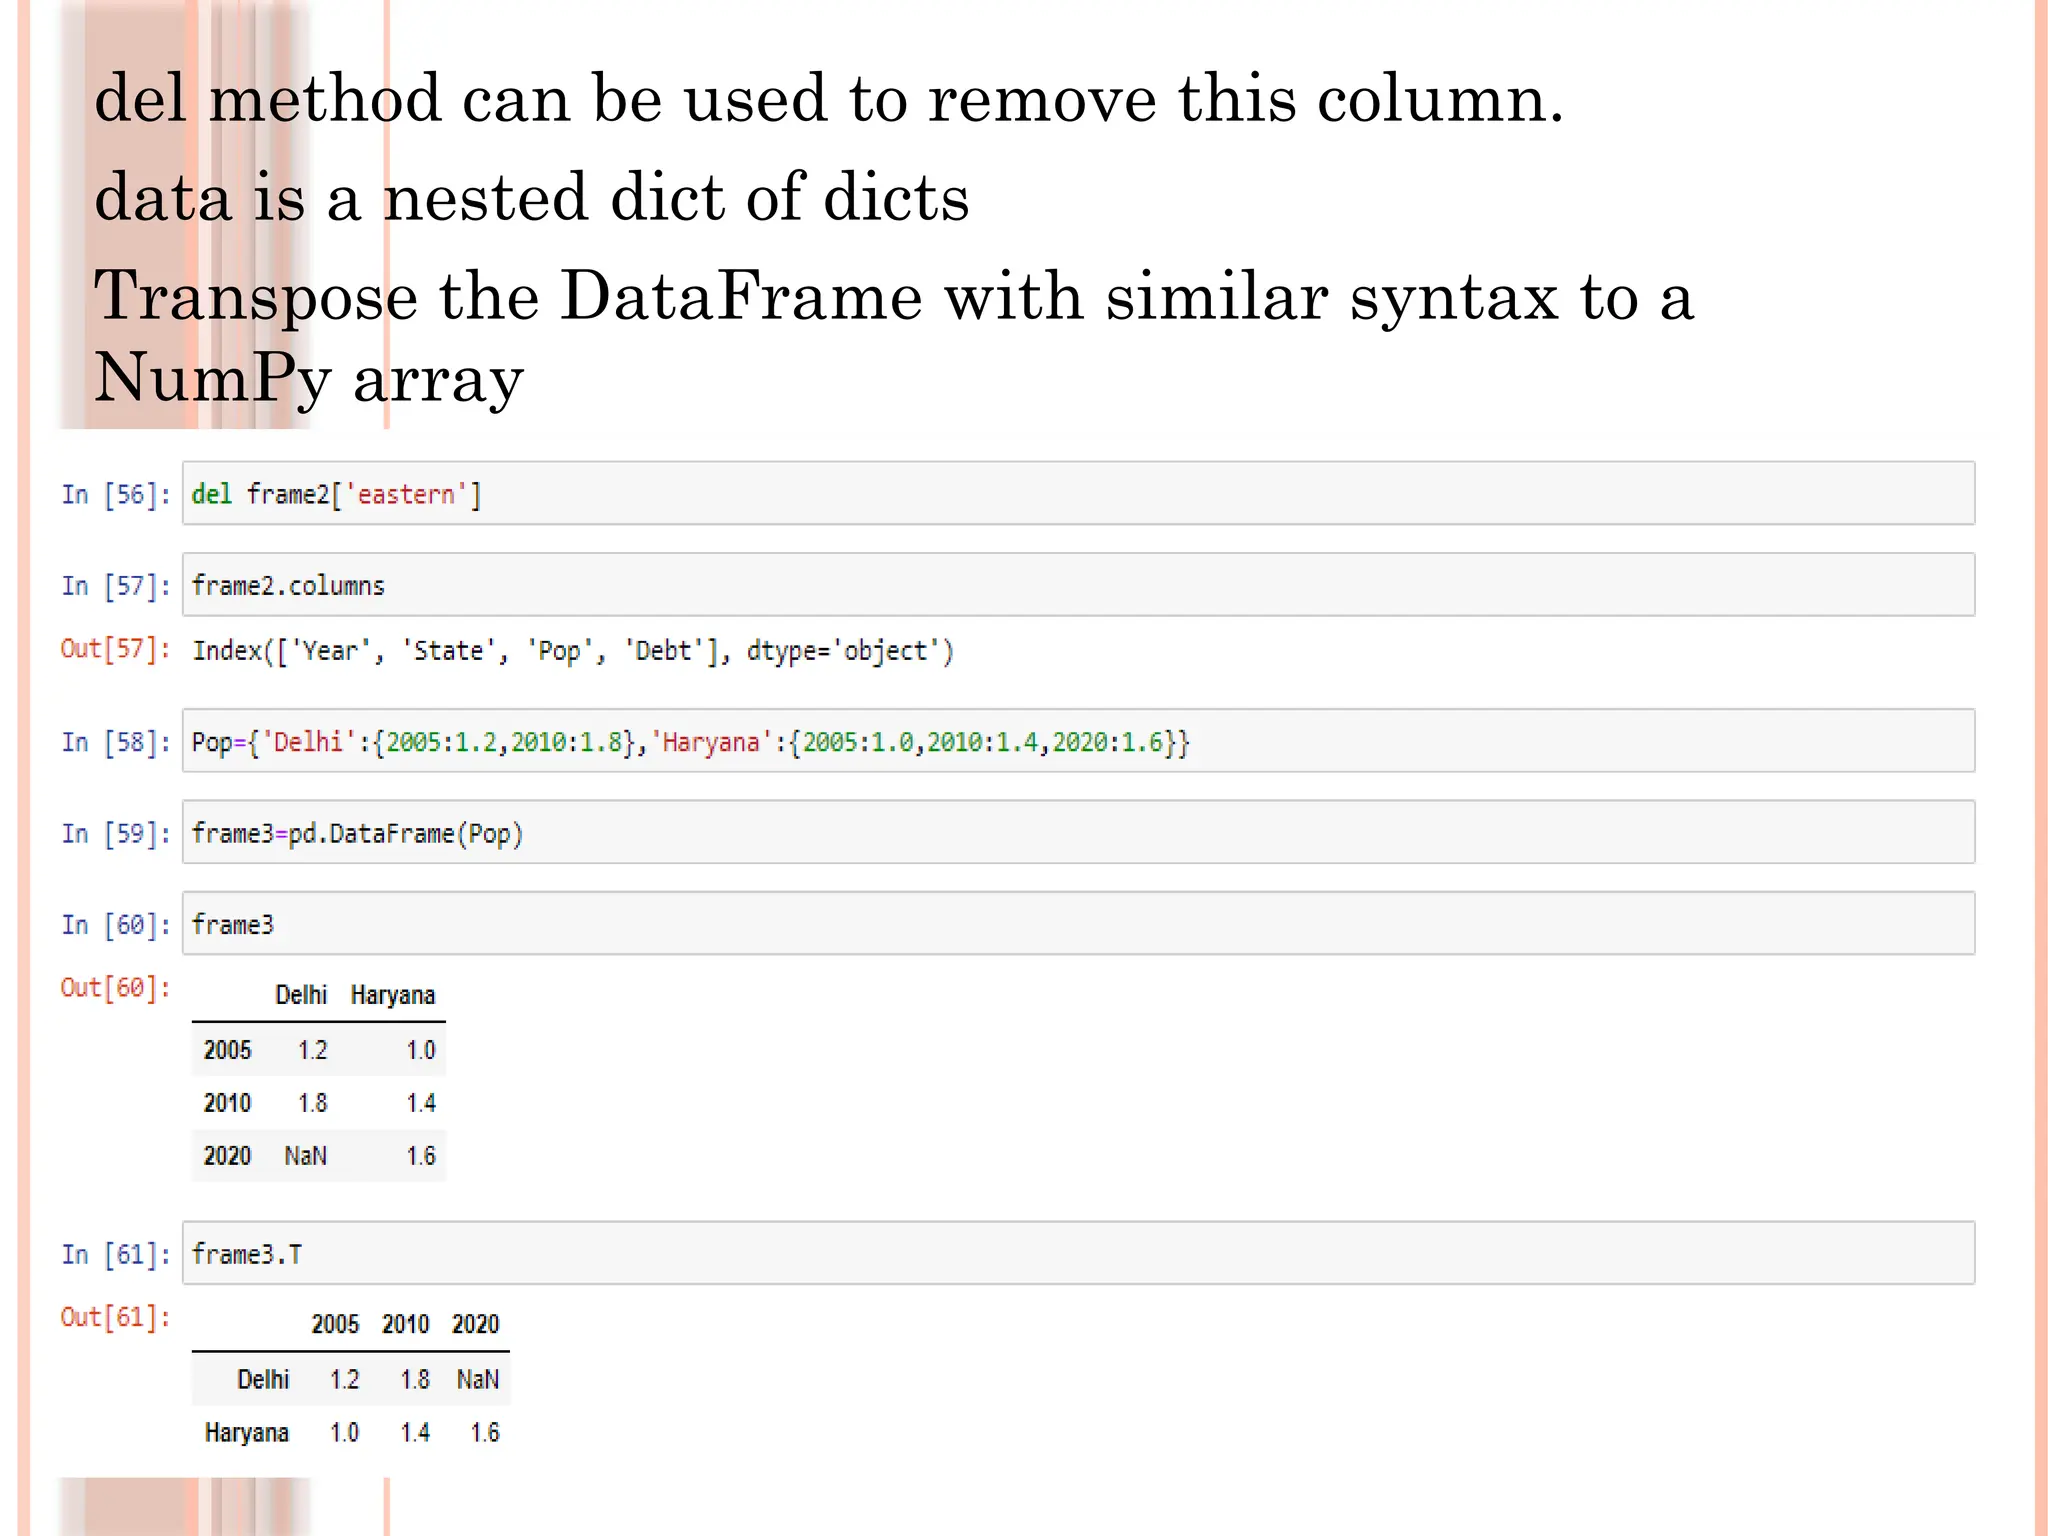Click the In [60] frame3 code cell
2048x1536 pixels.
(1078, 924)
